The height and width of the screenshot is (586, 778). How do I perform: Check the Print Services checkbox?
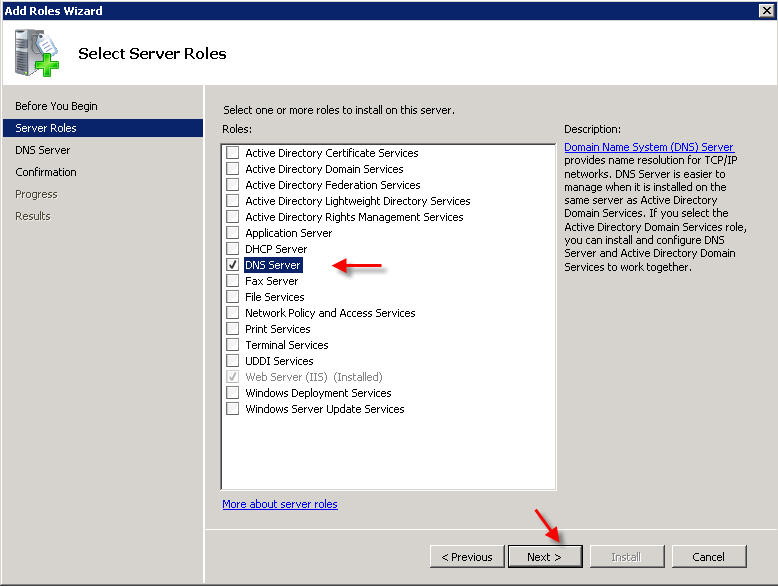tap(232, 328)
